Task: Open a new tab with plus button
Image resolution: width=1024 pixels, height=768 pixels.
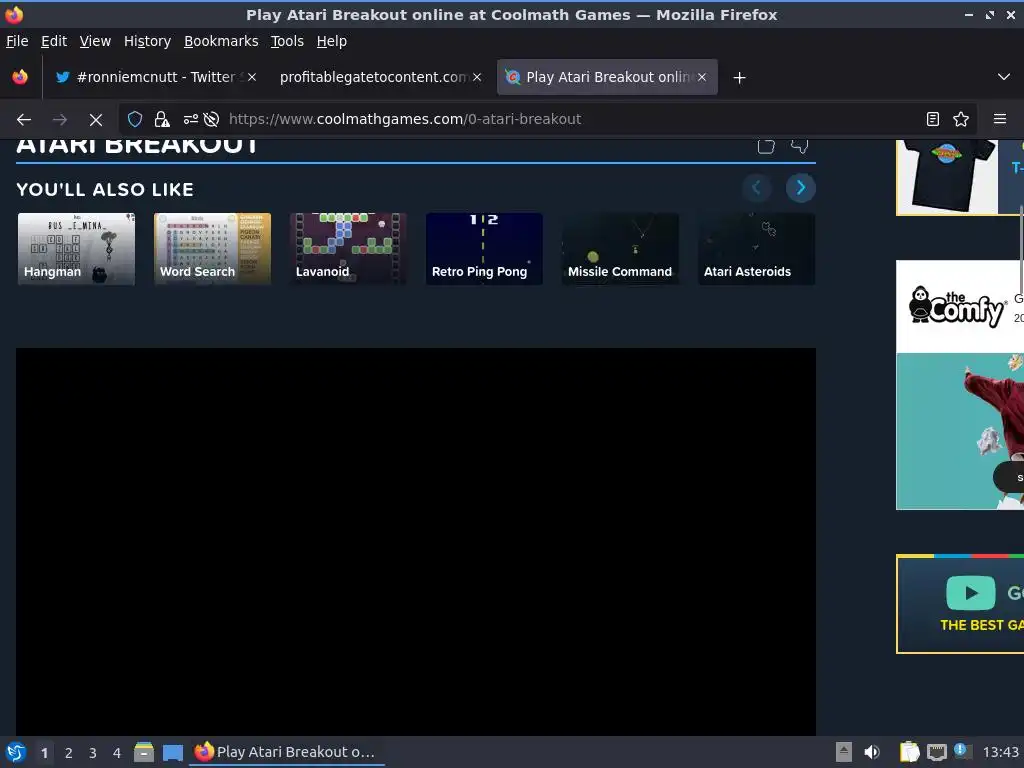Action: click(x=739, y=78)
